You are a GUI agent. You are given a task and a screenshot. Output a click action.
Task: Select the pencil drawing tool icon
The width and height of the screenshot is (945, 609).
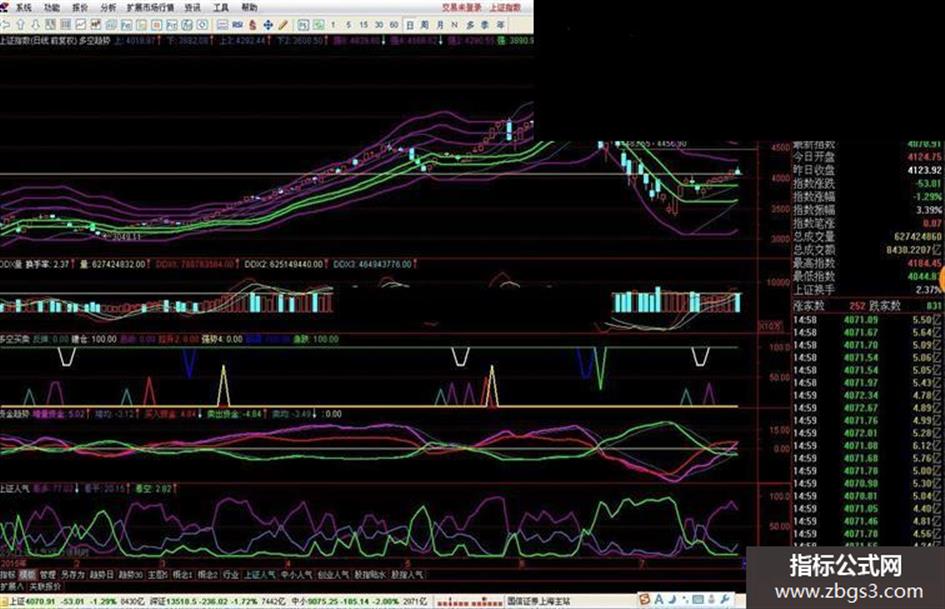pos(283,25)
